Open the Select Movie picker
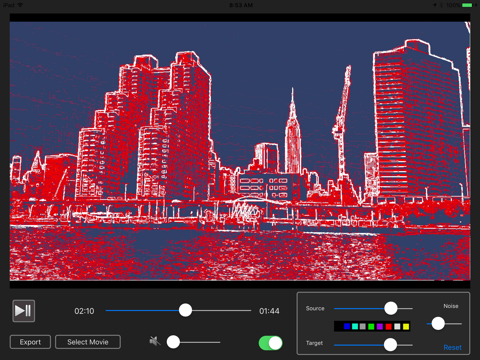This screenshot has height=360, width=480. click(x=88, y=342)
